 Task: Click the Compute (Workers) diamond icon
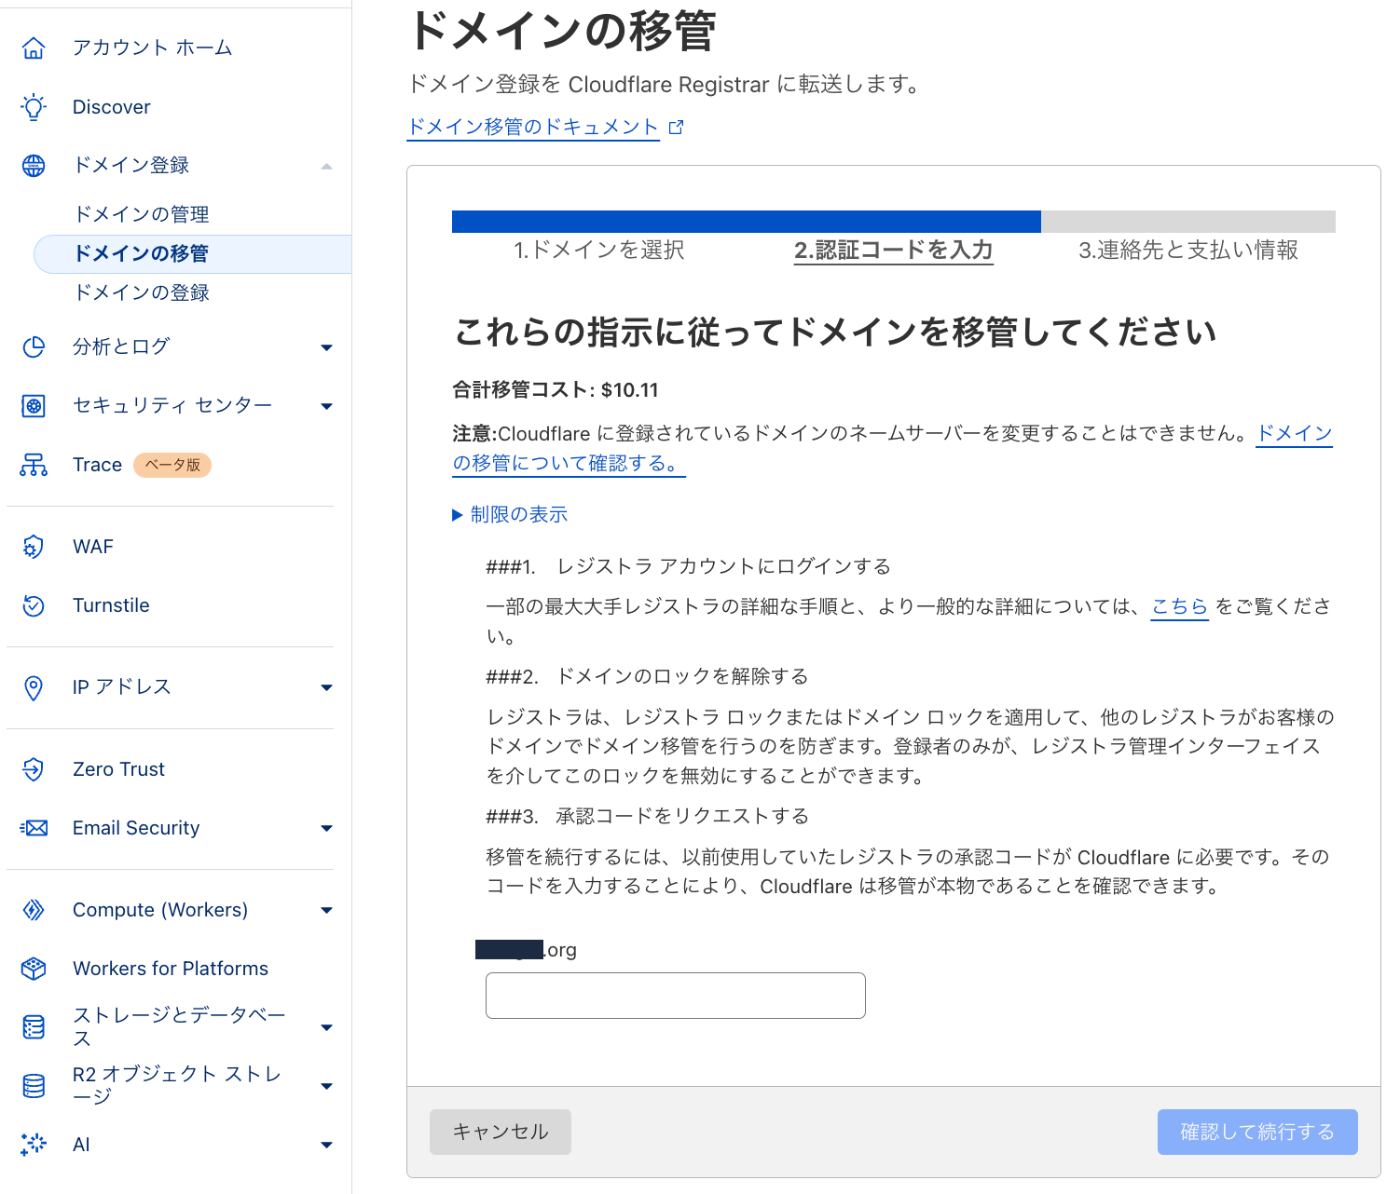tap(34, 910)
